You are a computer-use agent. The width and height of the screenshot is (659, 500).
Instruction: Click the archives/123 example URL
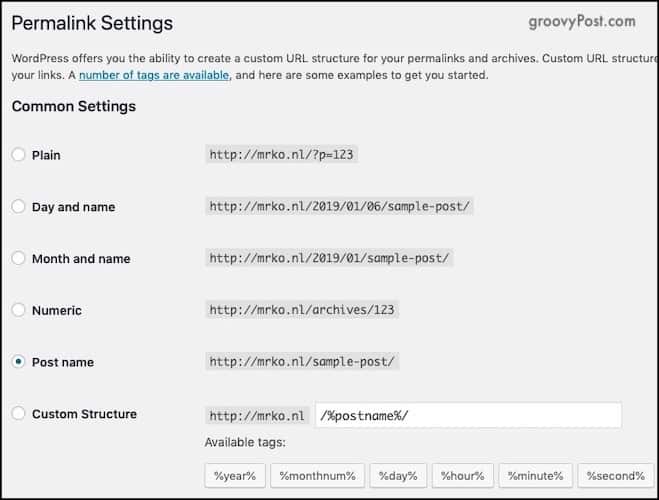[302, 310]
